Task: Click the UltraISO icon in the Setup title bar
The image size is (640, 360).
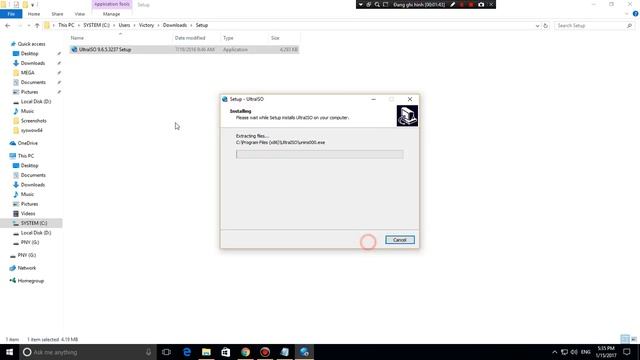Action: pos(224,99)
